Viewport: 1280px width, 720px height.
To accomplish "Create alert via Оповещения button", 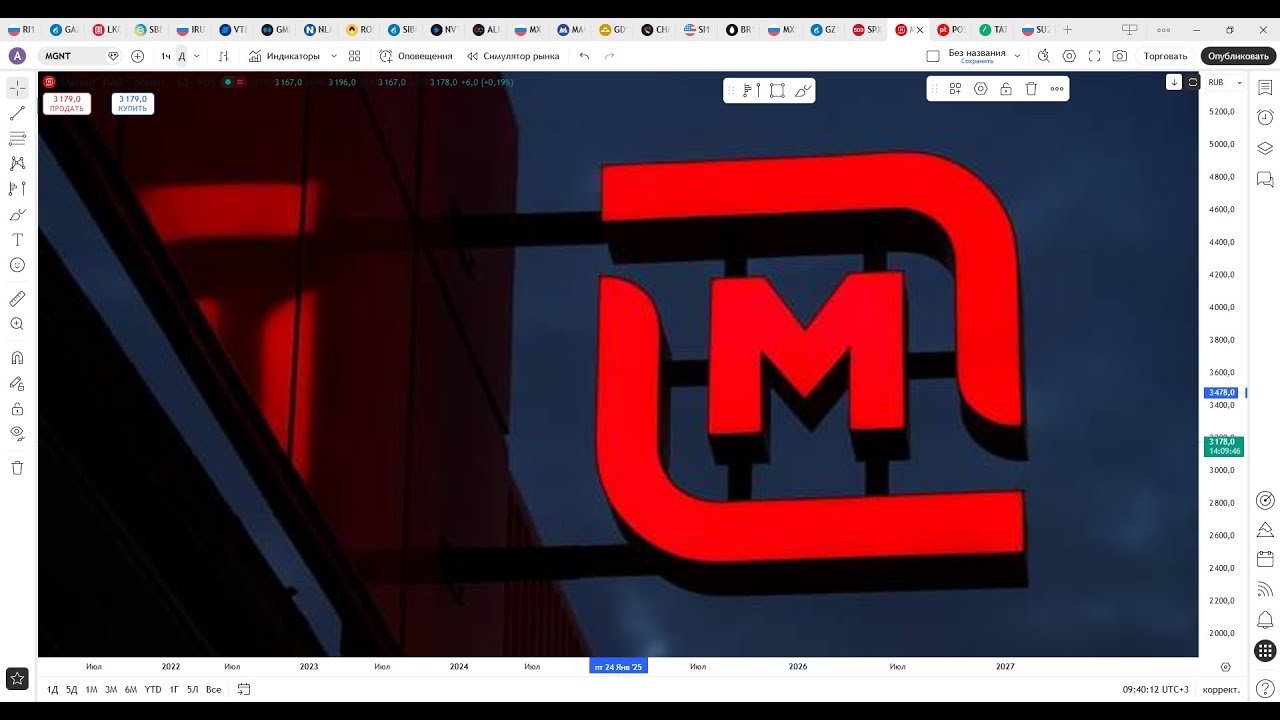I will point(416,56).
